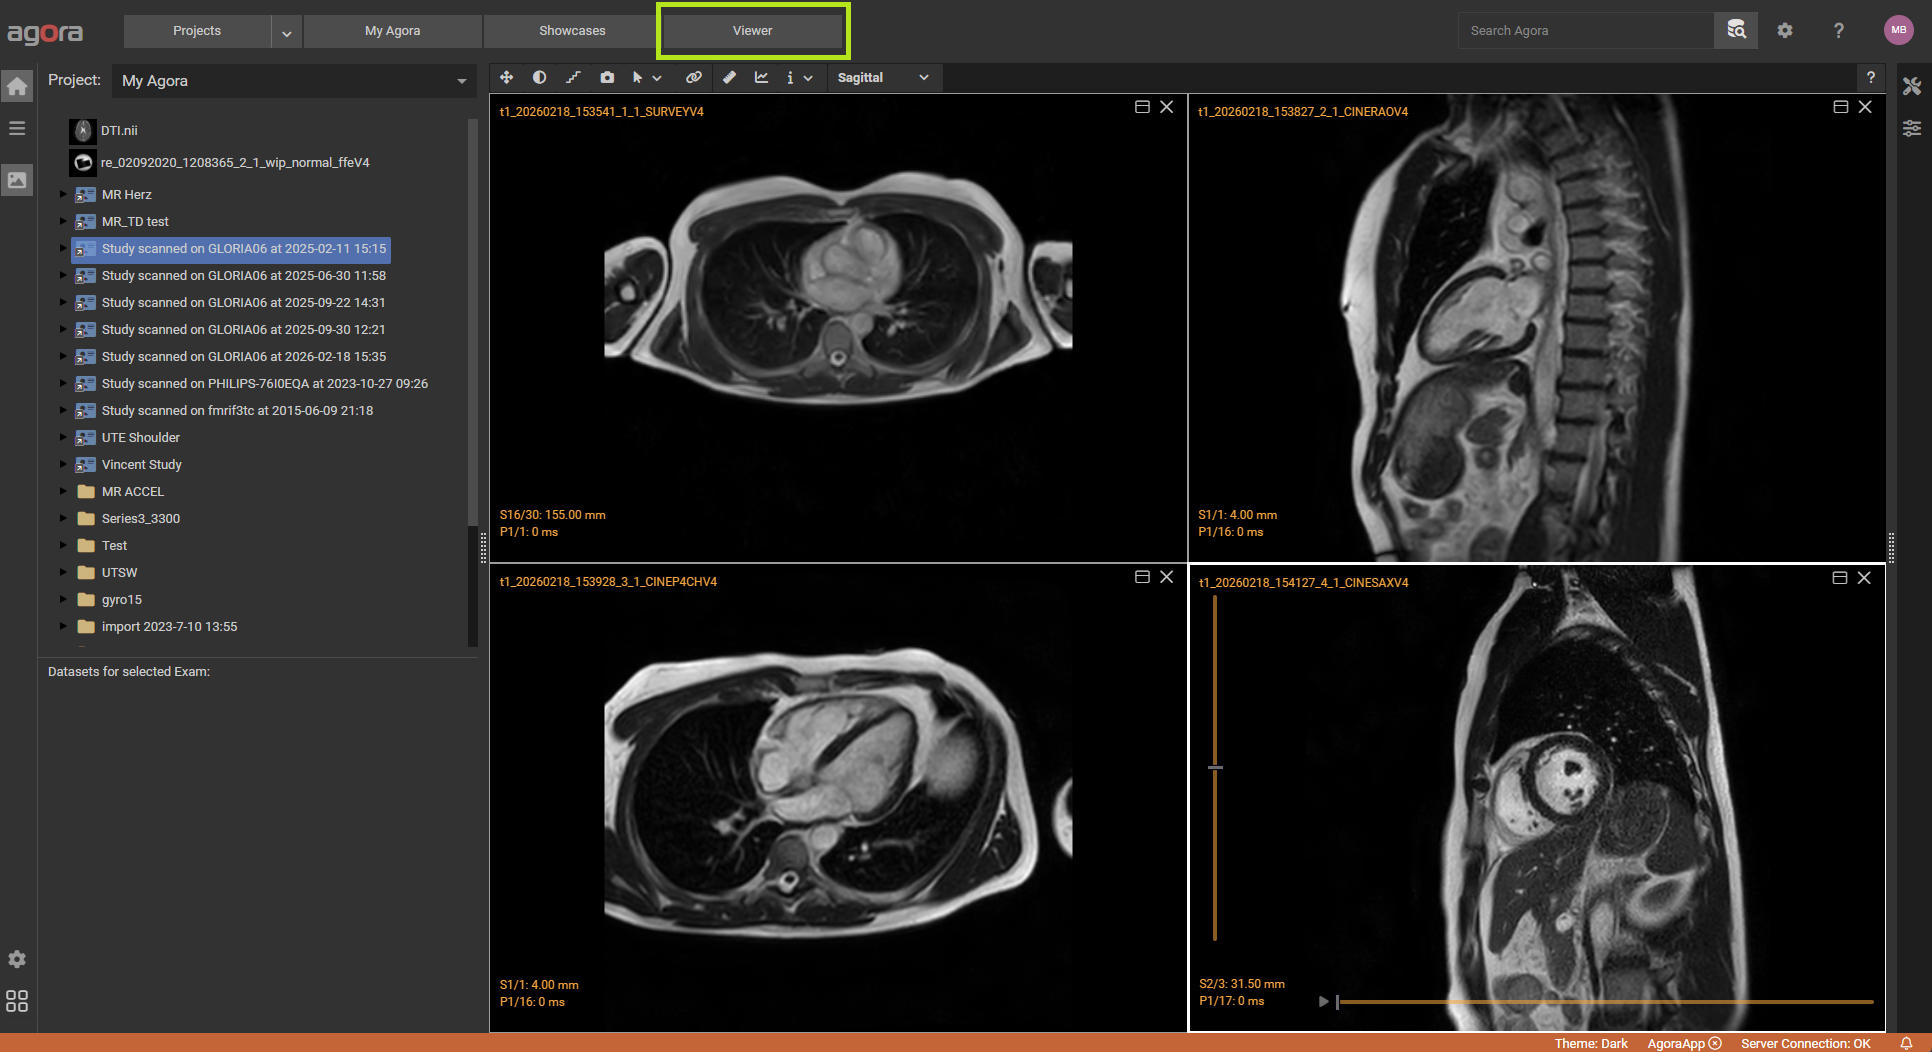The width and height of the screenshot is (1932, 1052).
Task: Open the wrench and screwdriver tools panel
Action: [1912, 87]
